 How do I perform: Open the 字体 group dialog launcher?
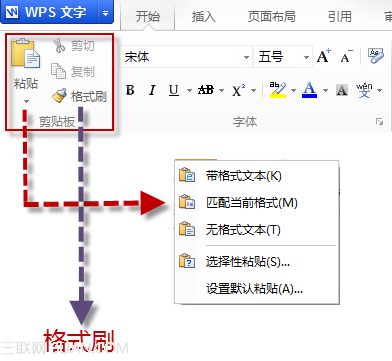[379, 121]
